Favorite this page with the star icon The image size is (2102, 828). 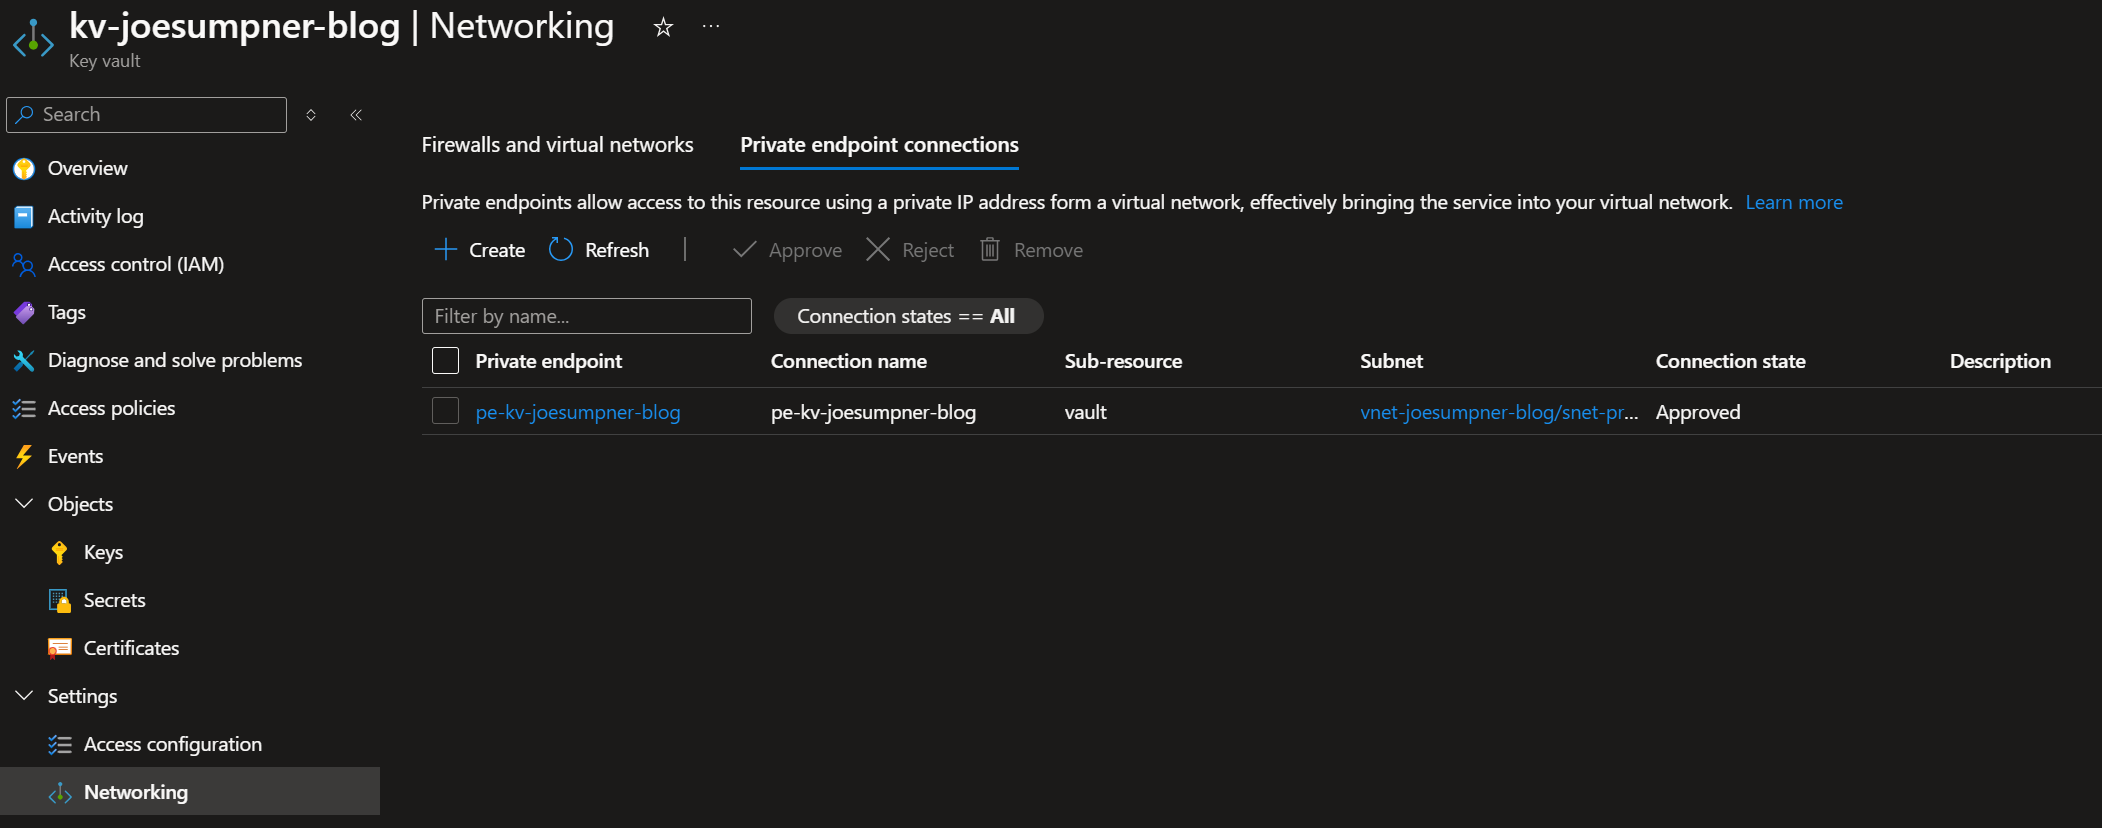pyautogui.click(x=663, y=27)
